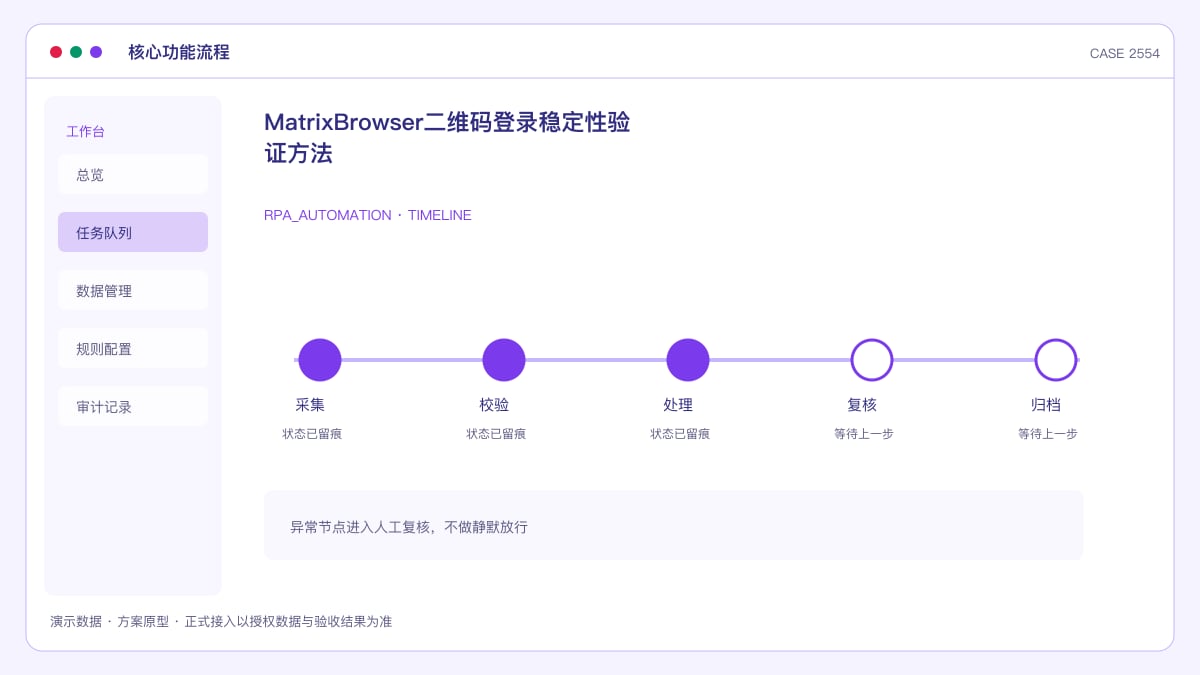Click the 采集 timeline node circle
This screenshot has height=675, width=1200.
(320, 360)
